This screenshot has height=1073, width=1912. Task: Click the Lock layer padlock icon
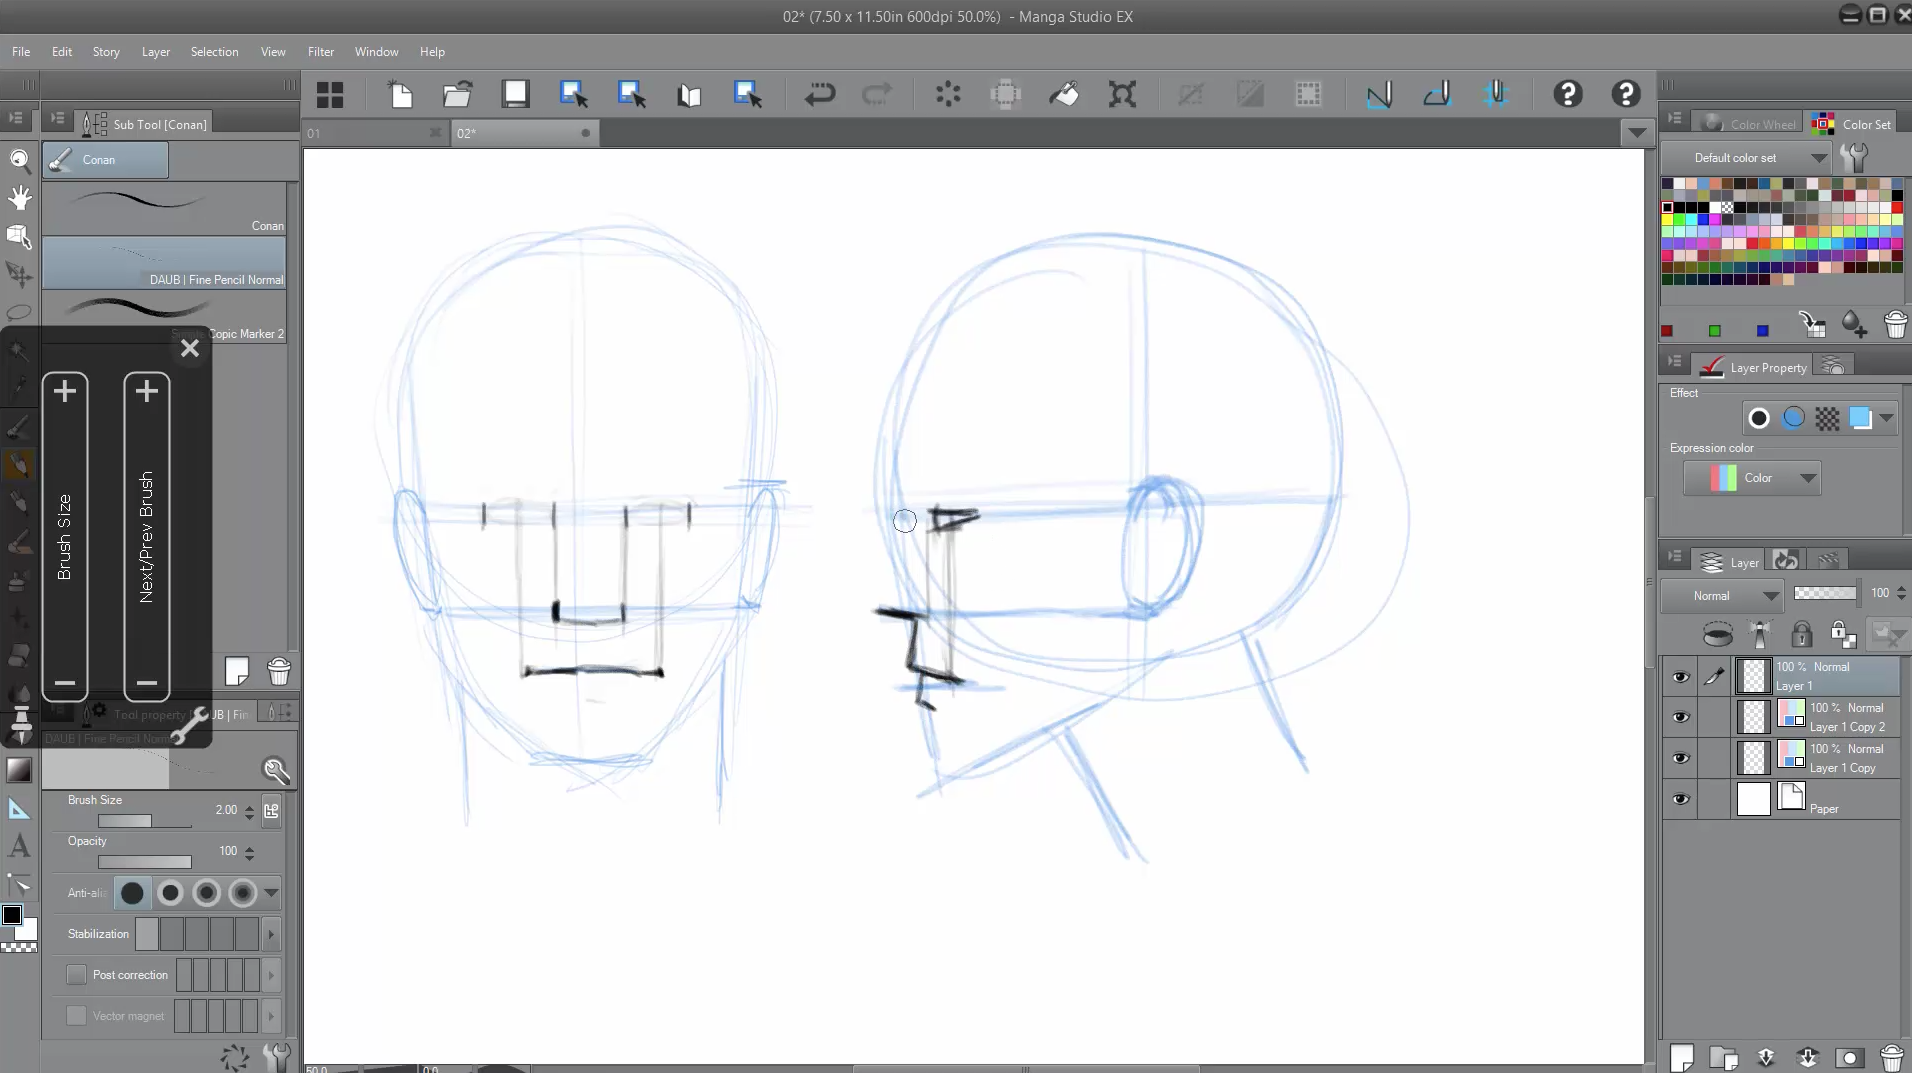[x=1801, y=634]
